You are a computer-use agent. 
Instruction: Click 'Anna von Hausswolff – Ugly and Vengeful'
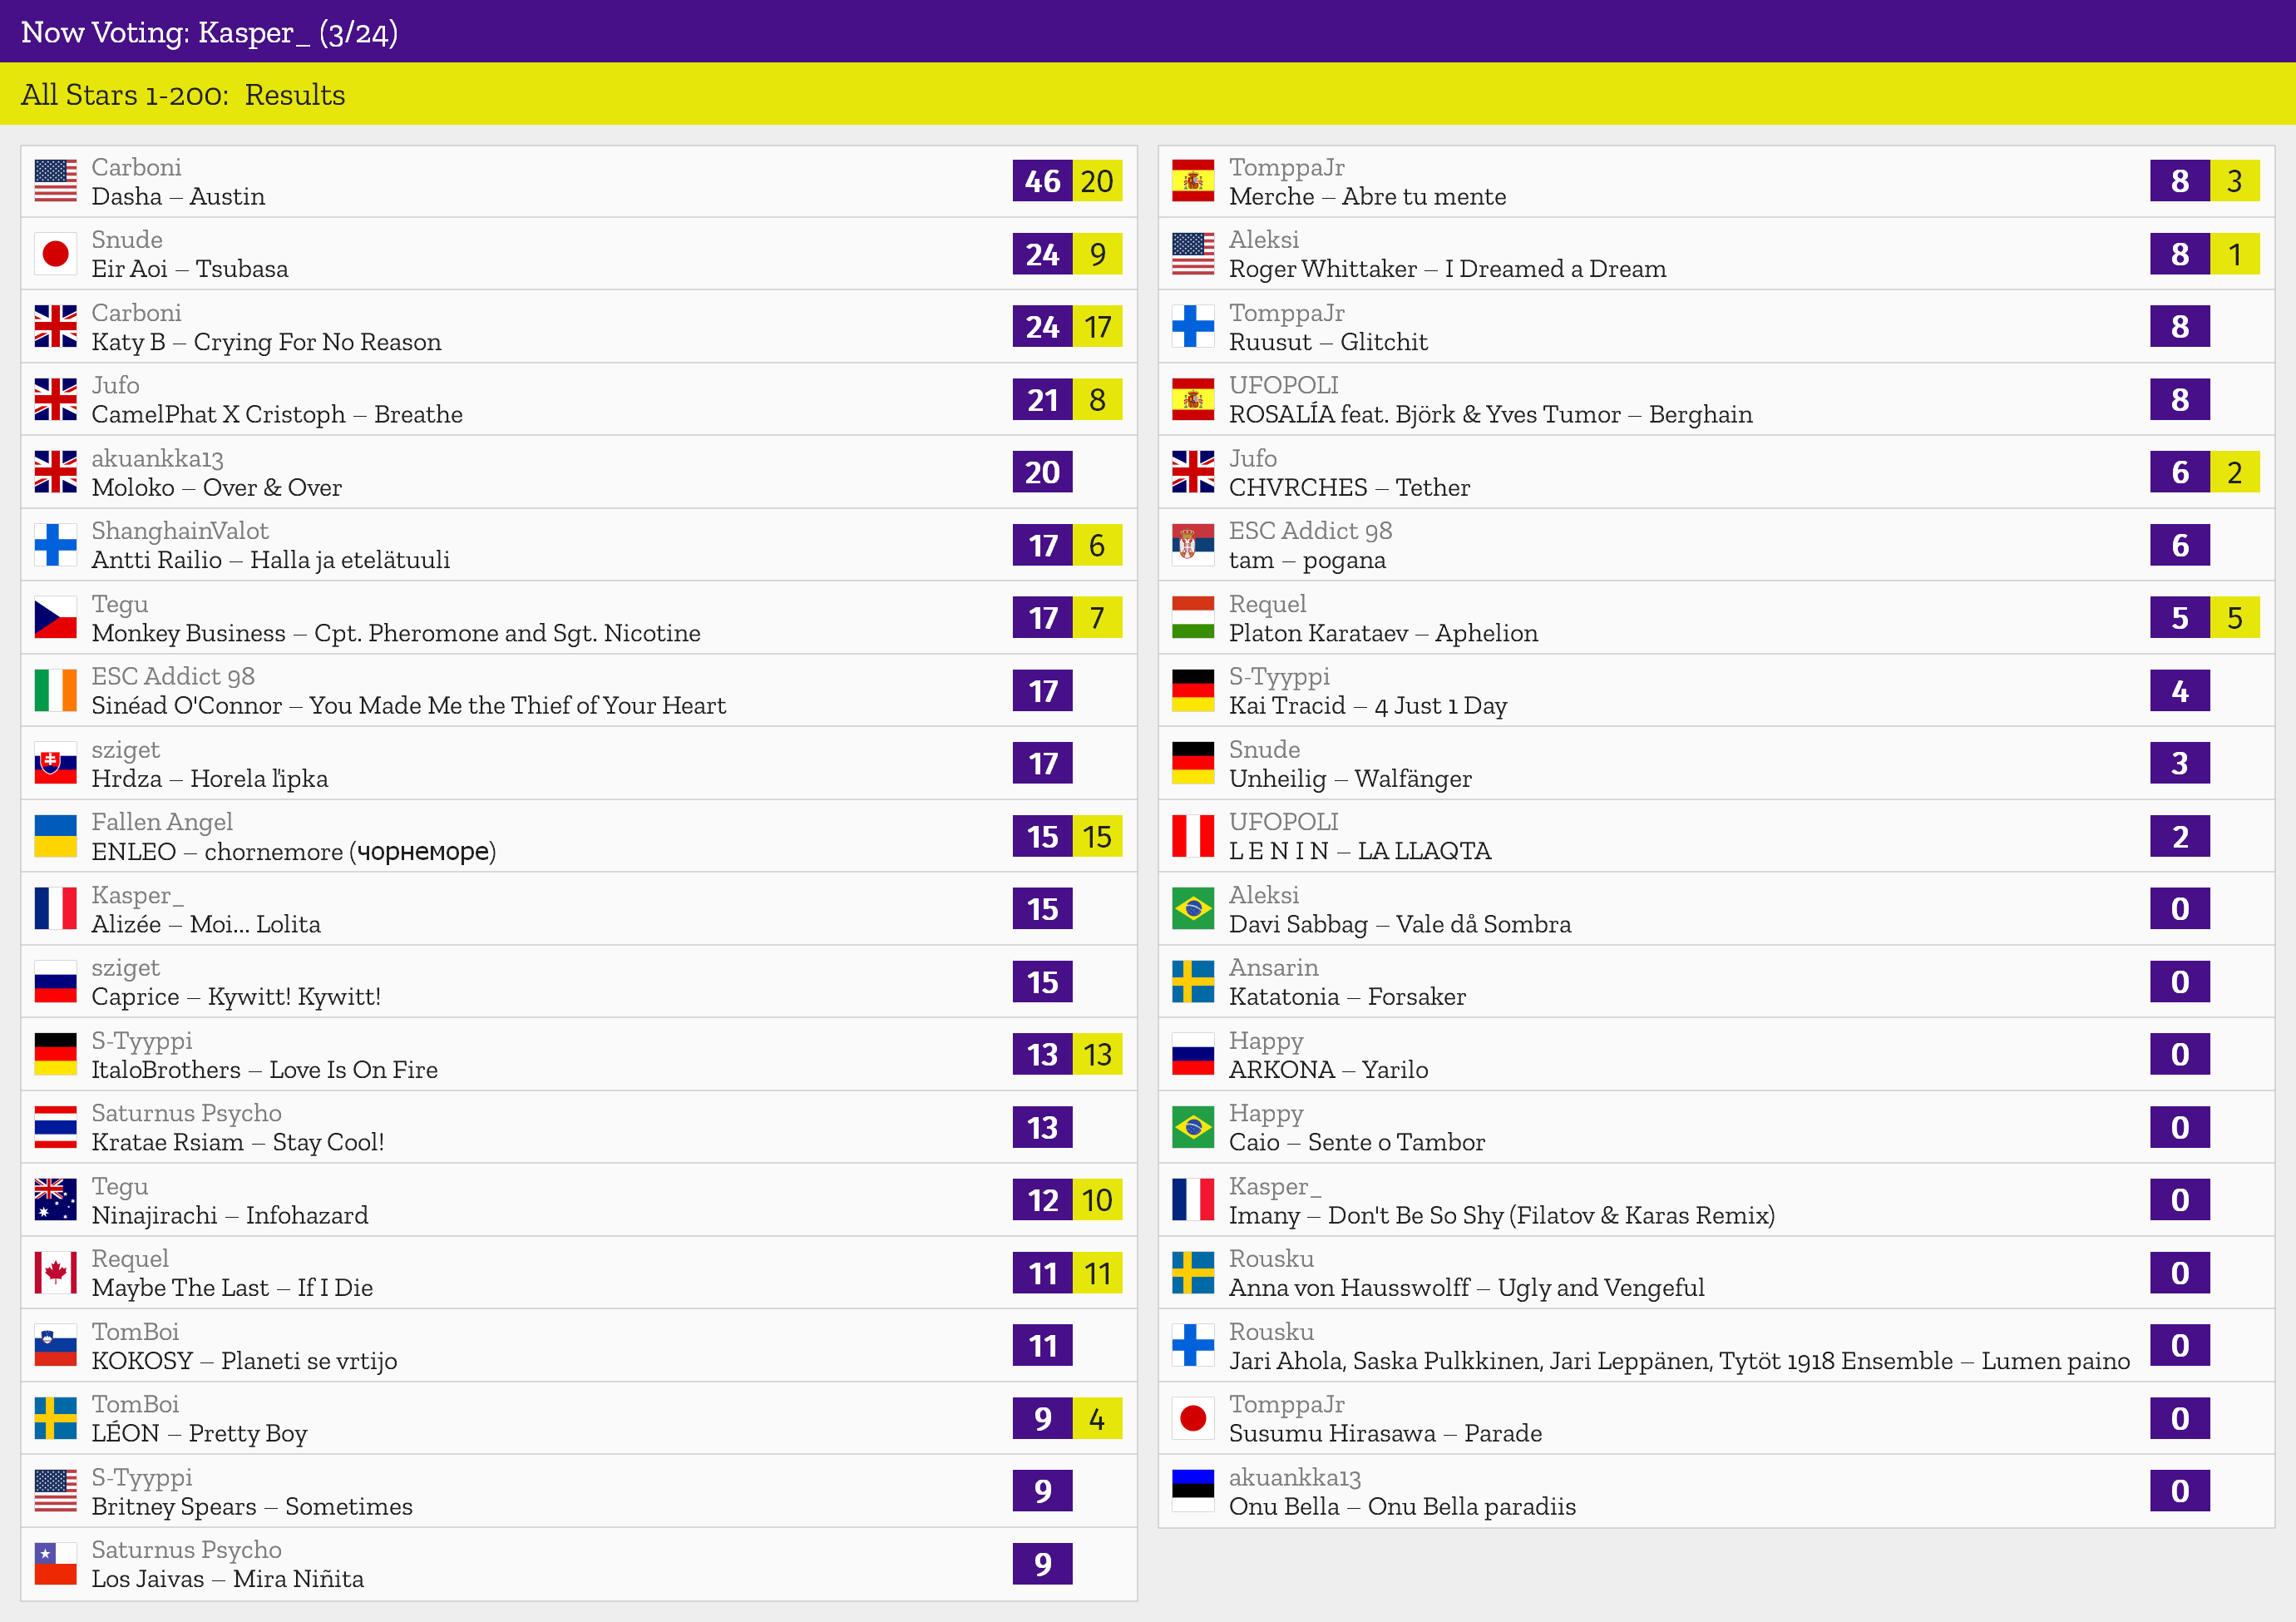pyautogui.click(x=1466, y=1287)
